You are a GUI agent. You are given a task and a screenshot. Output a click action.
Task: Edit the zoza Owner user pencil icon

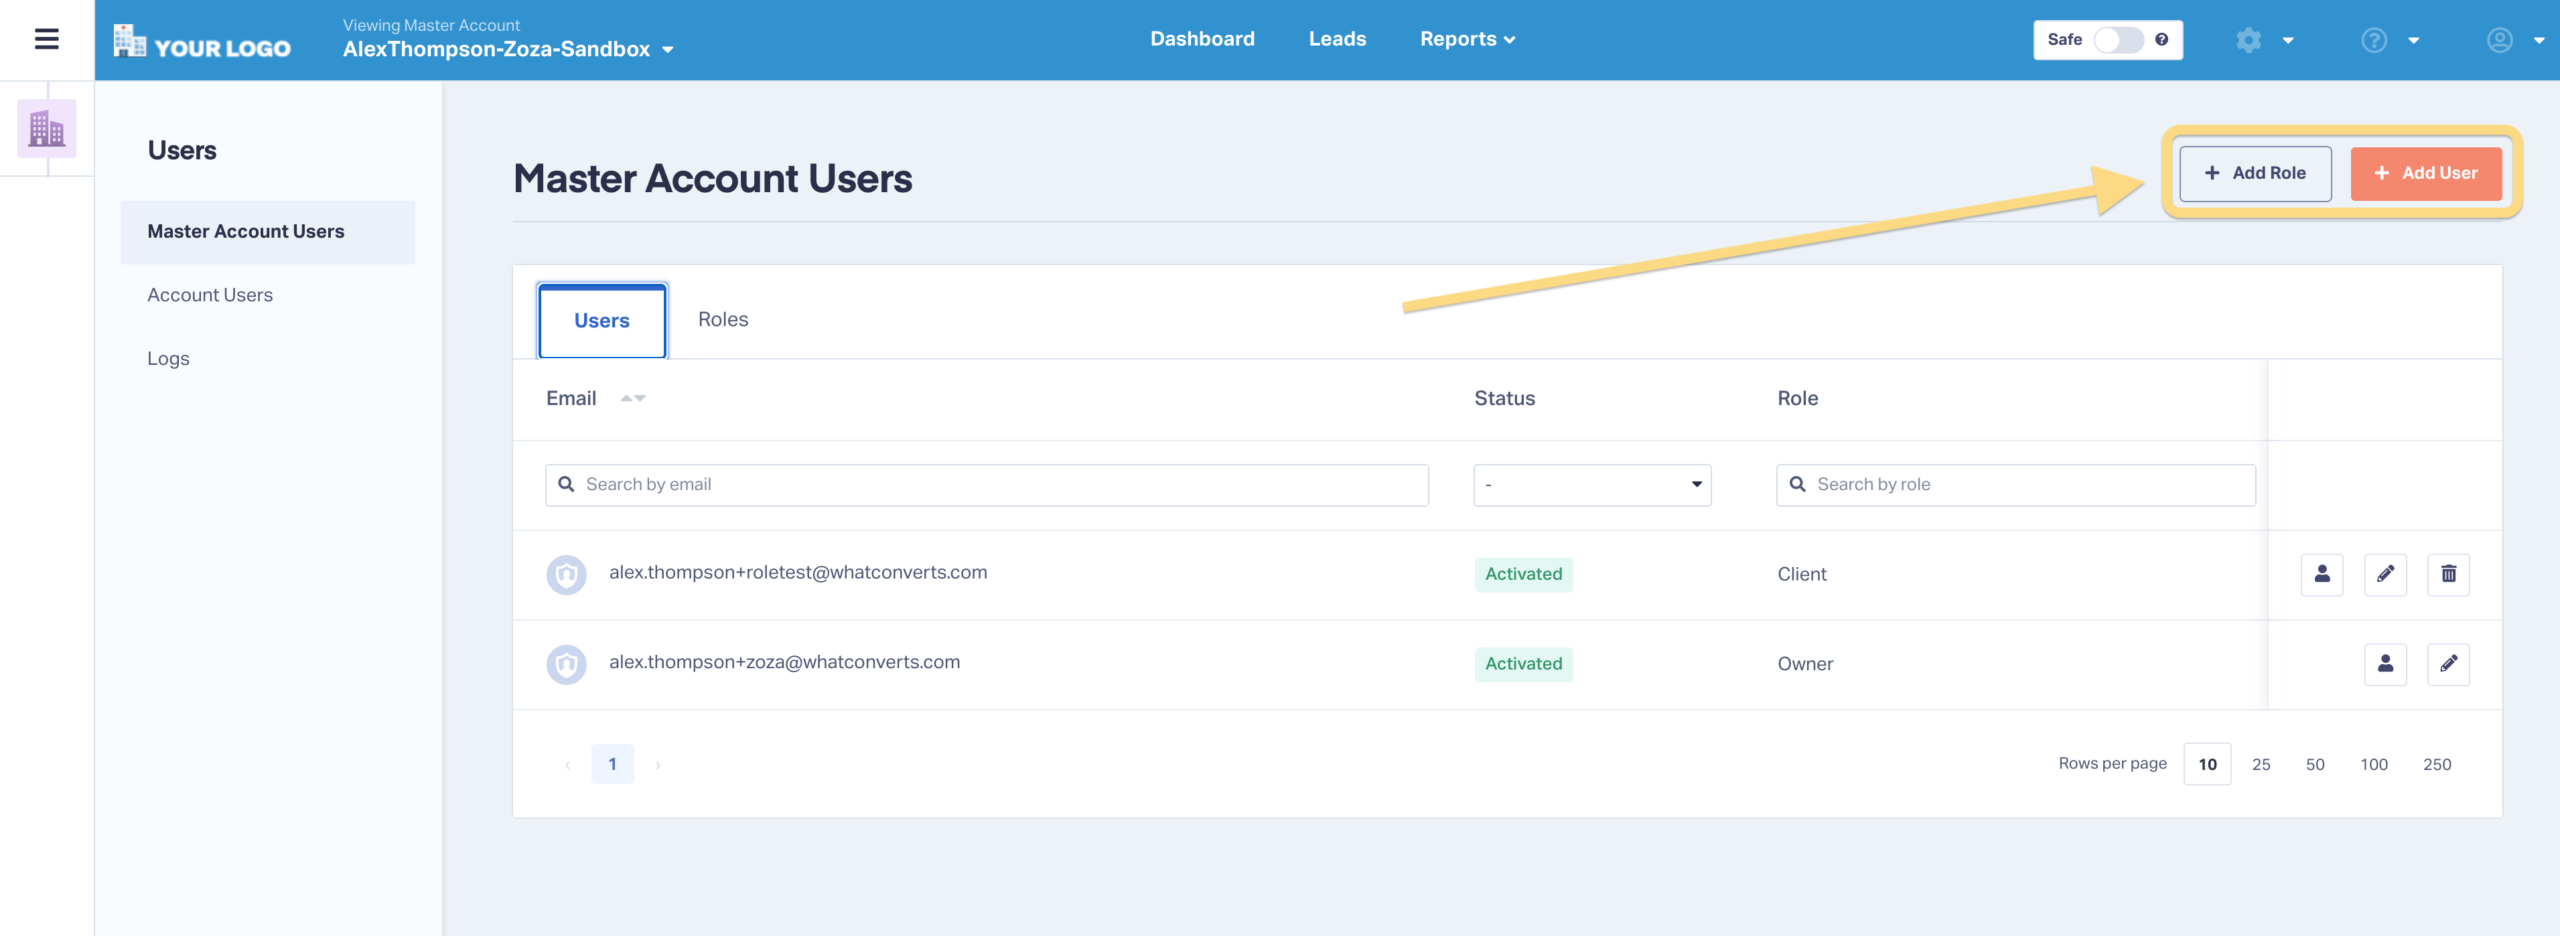[x=2448, y=664]
